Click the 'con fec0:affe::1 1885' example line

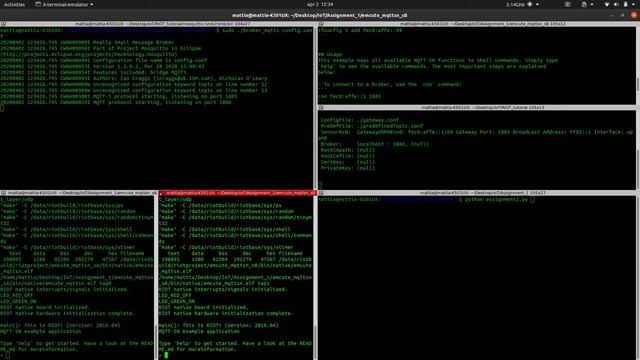350,96
